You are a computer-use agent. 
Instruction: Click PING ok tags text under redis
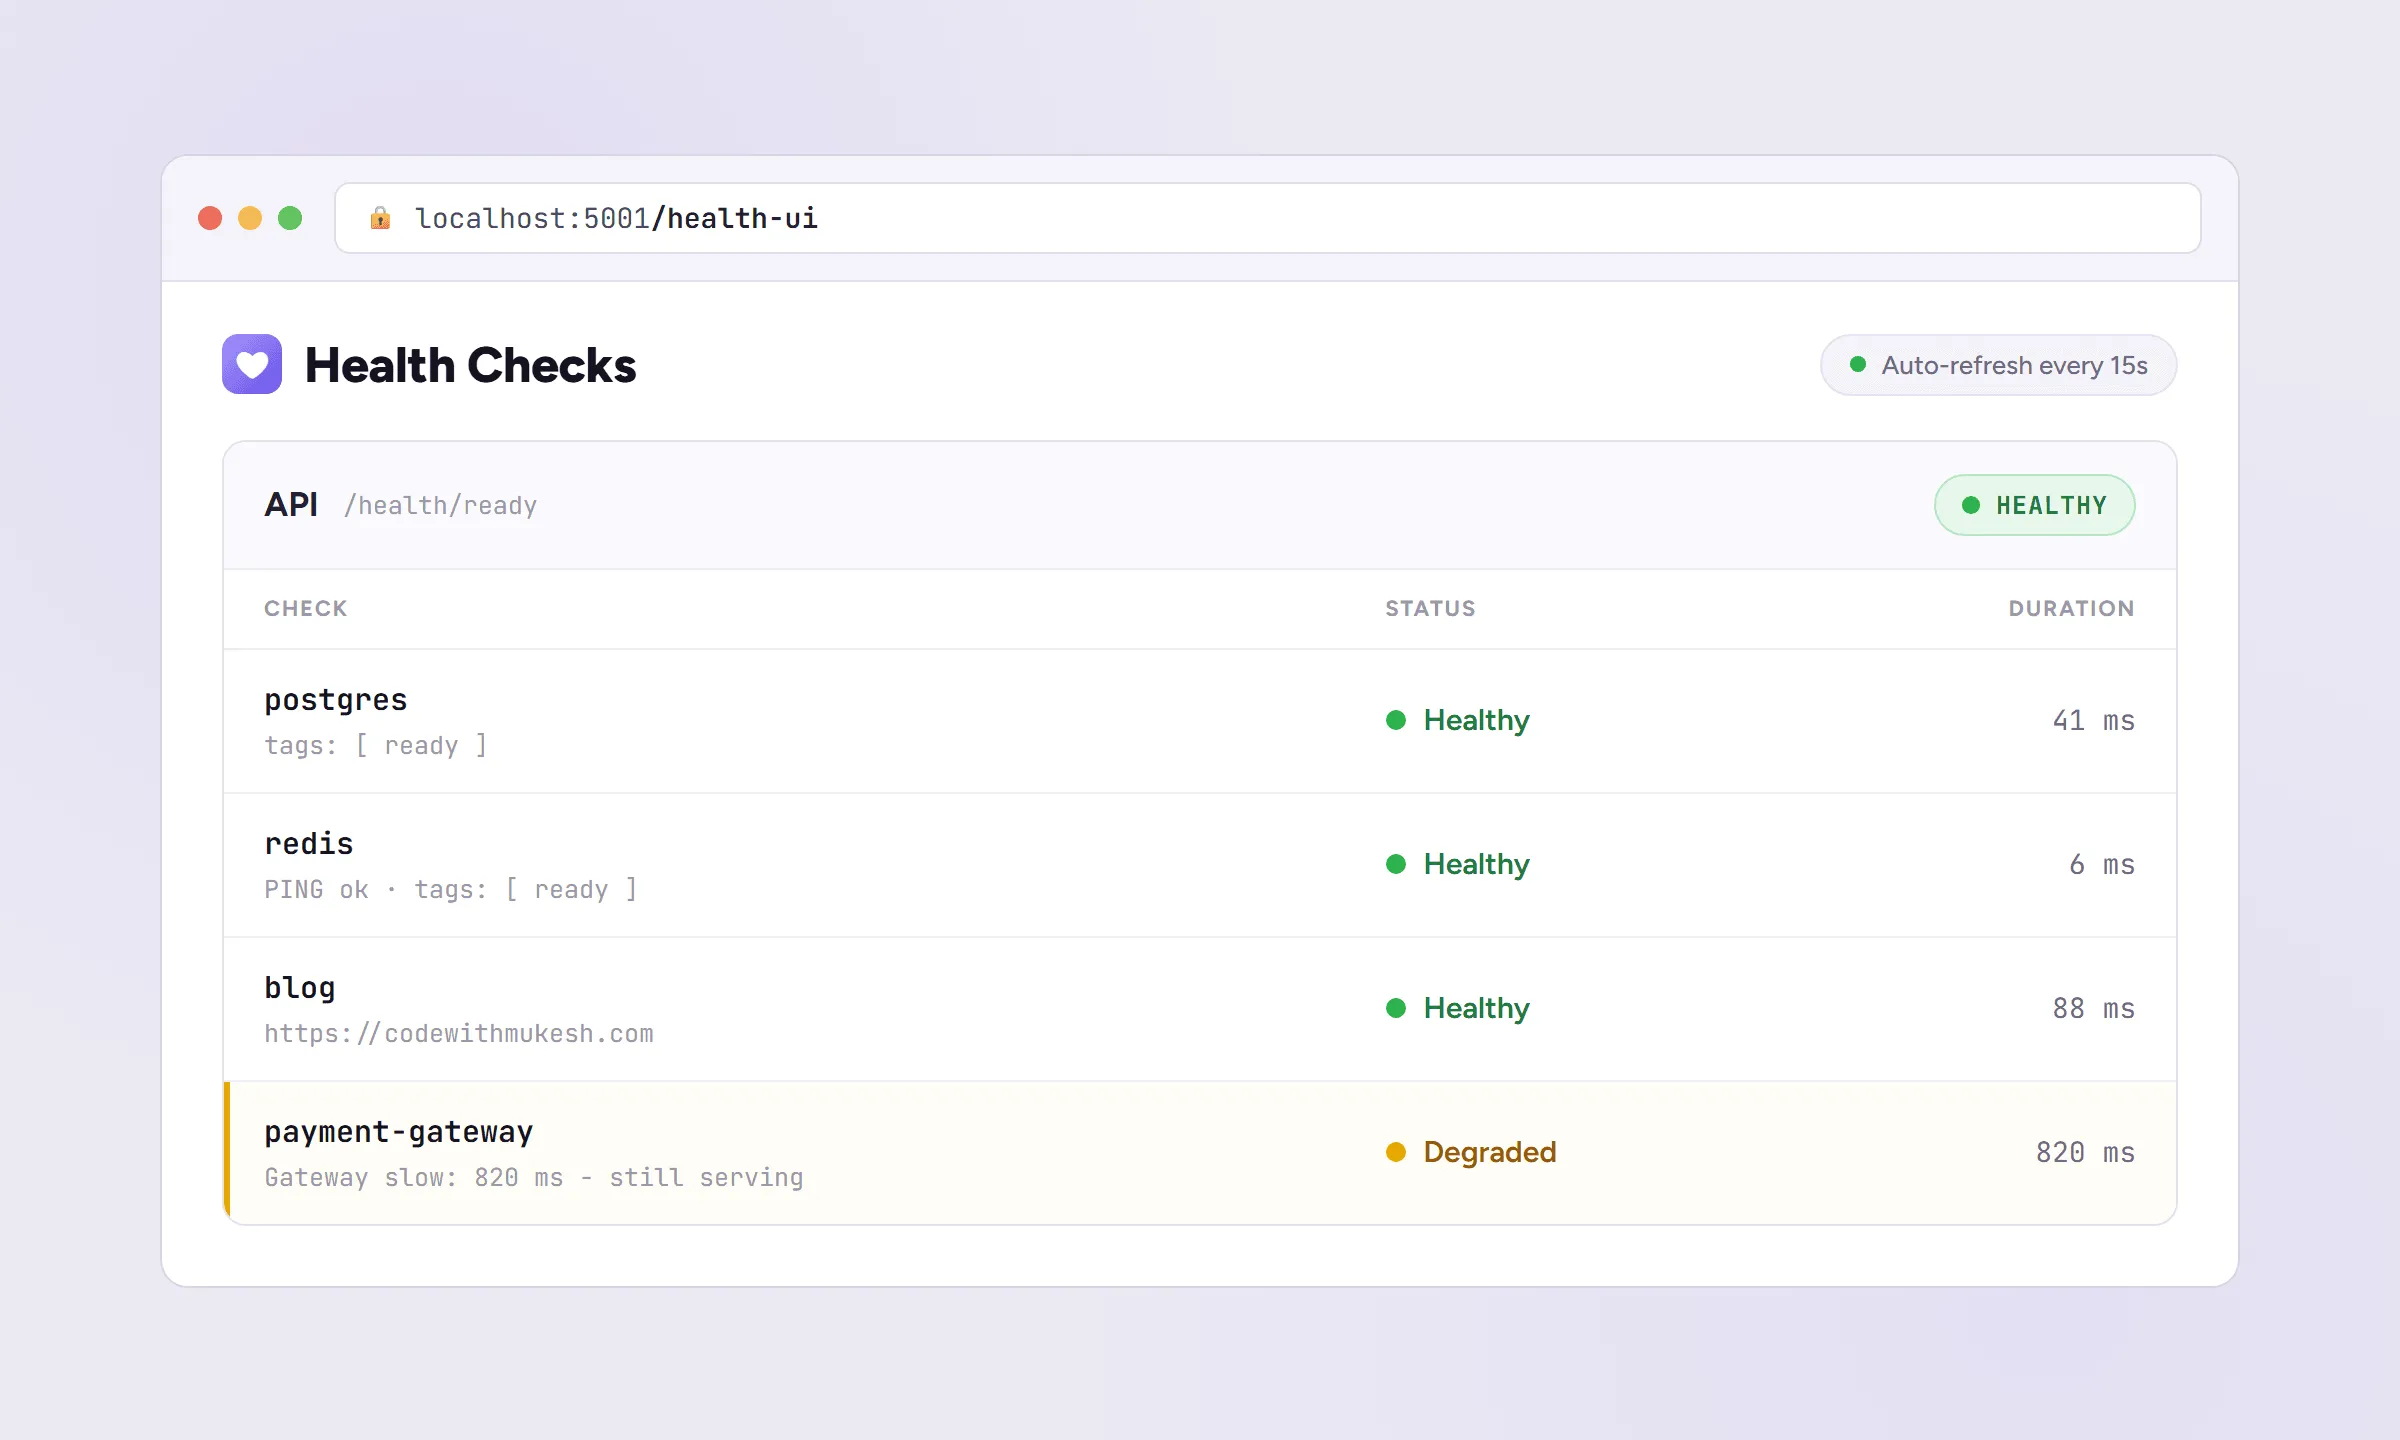point(451,889)
